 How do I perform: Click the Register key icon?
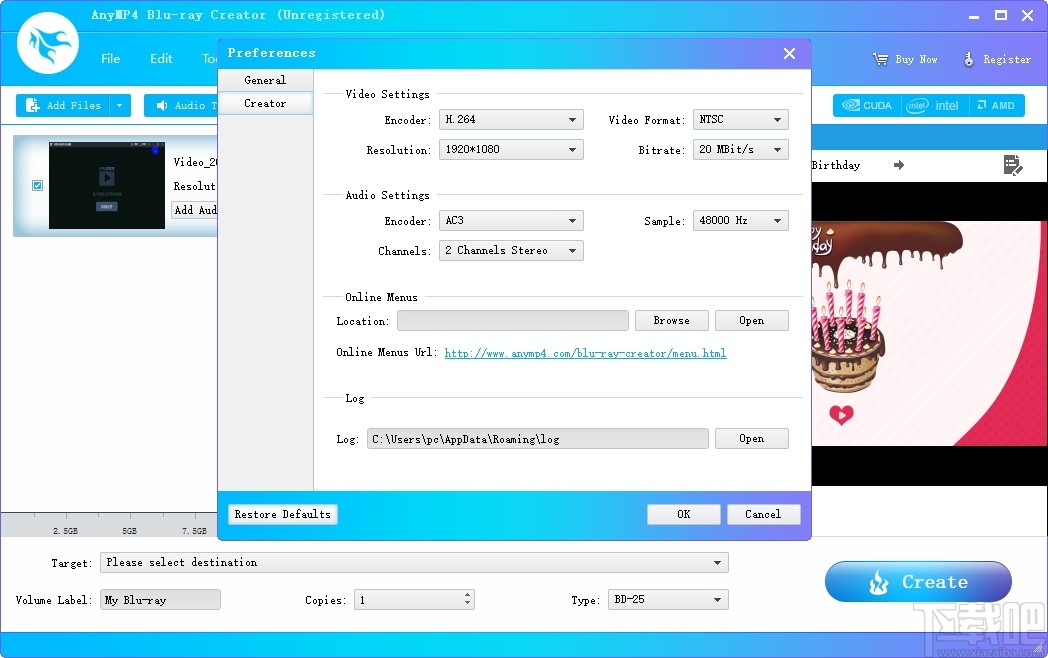[967, 58]
